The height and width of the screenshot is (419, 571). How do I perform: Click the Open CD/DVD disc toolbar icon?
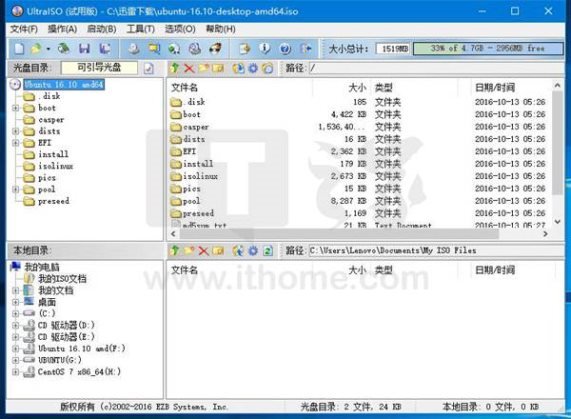tap(64, 48)
